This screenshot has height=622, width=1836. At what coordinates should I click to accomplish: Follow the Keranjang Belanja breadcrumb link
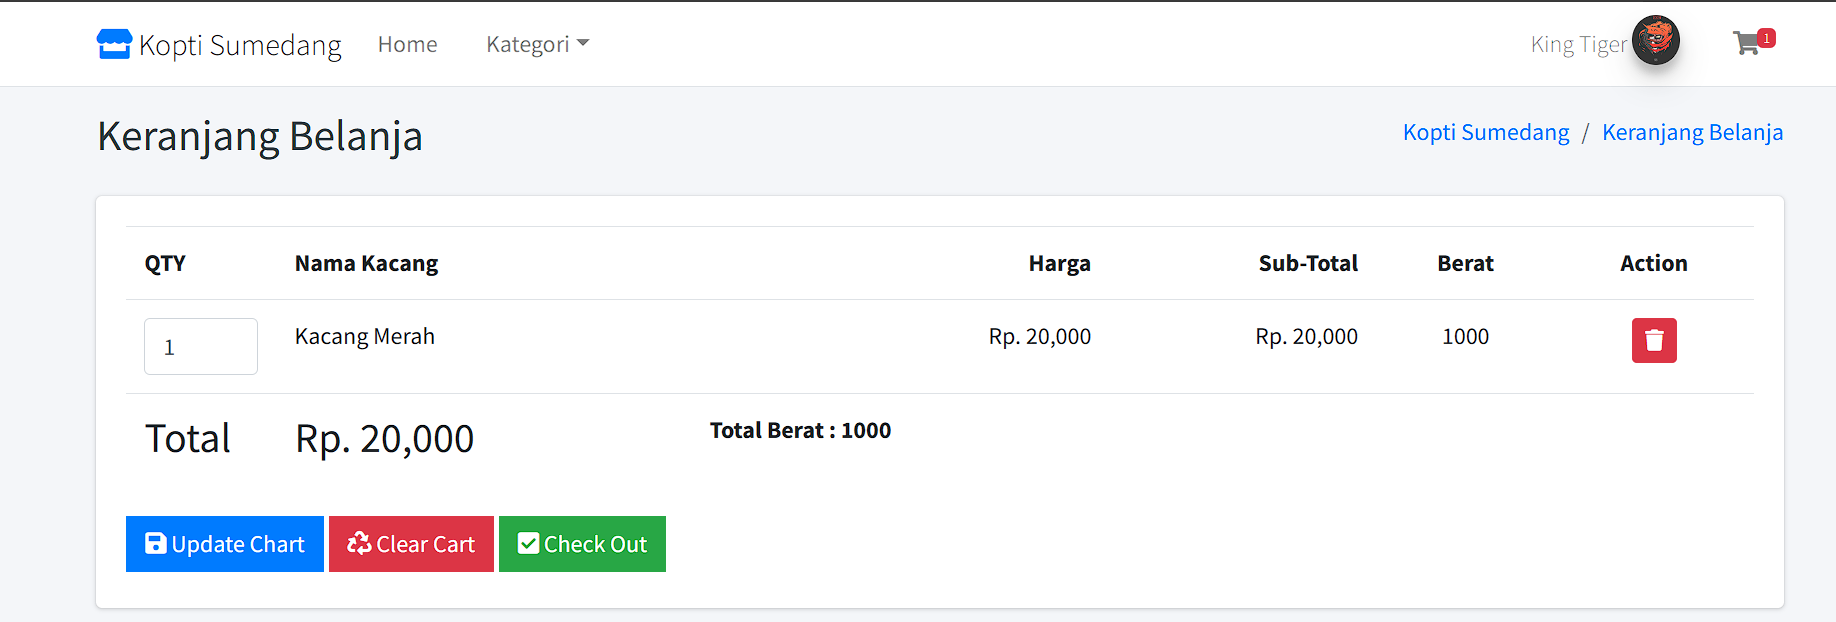click(1692, 132)
